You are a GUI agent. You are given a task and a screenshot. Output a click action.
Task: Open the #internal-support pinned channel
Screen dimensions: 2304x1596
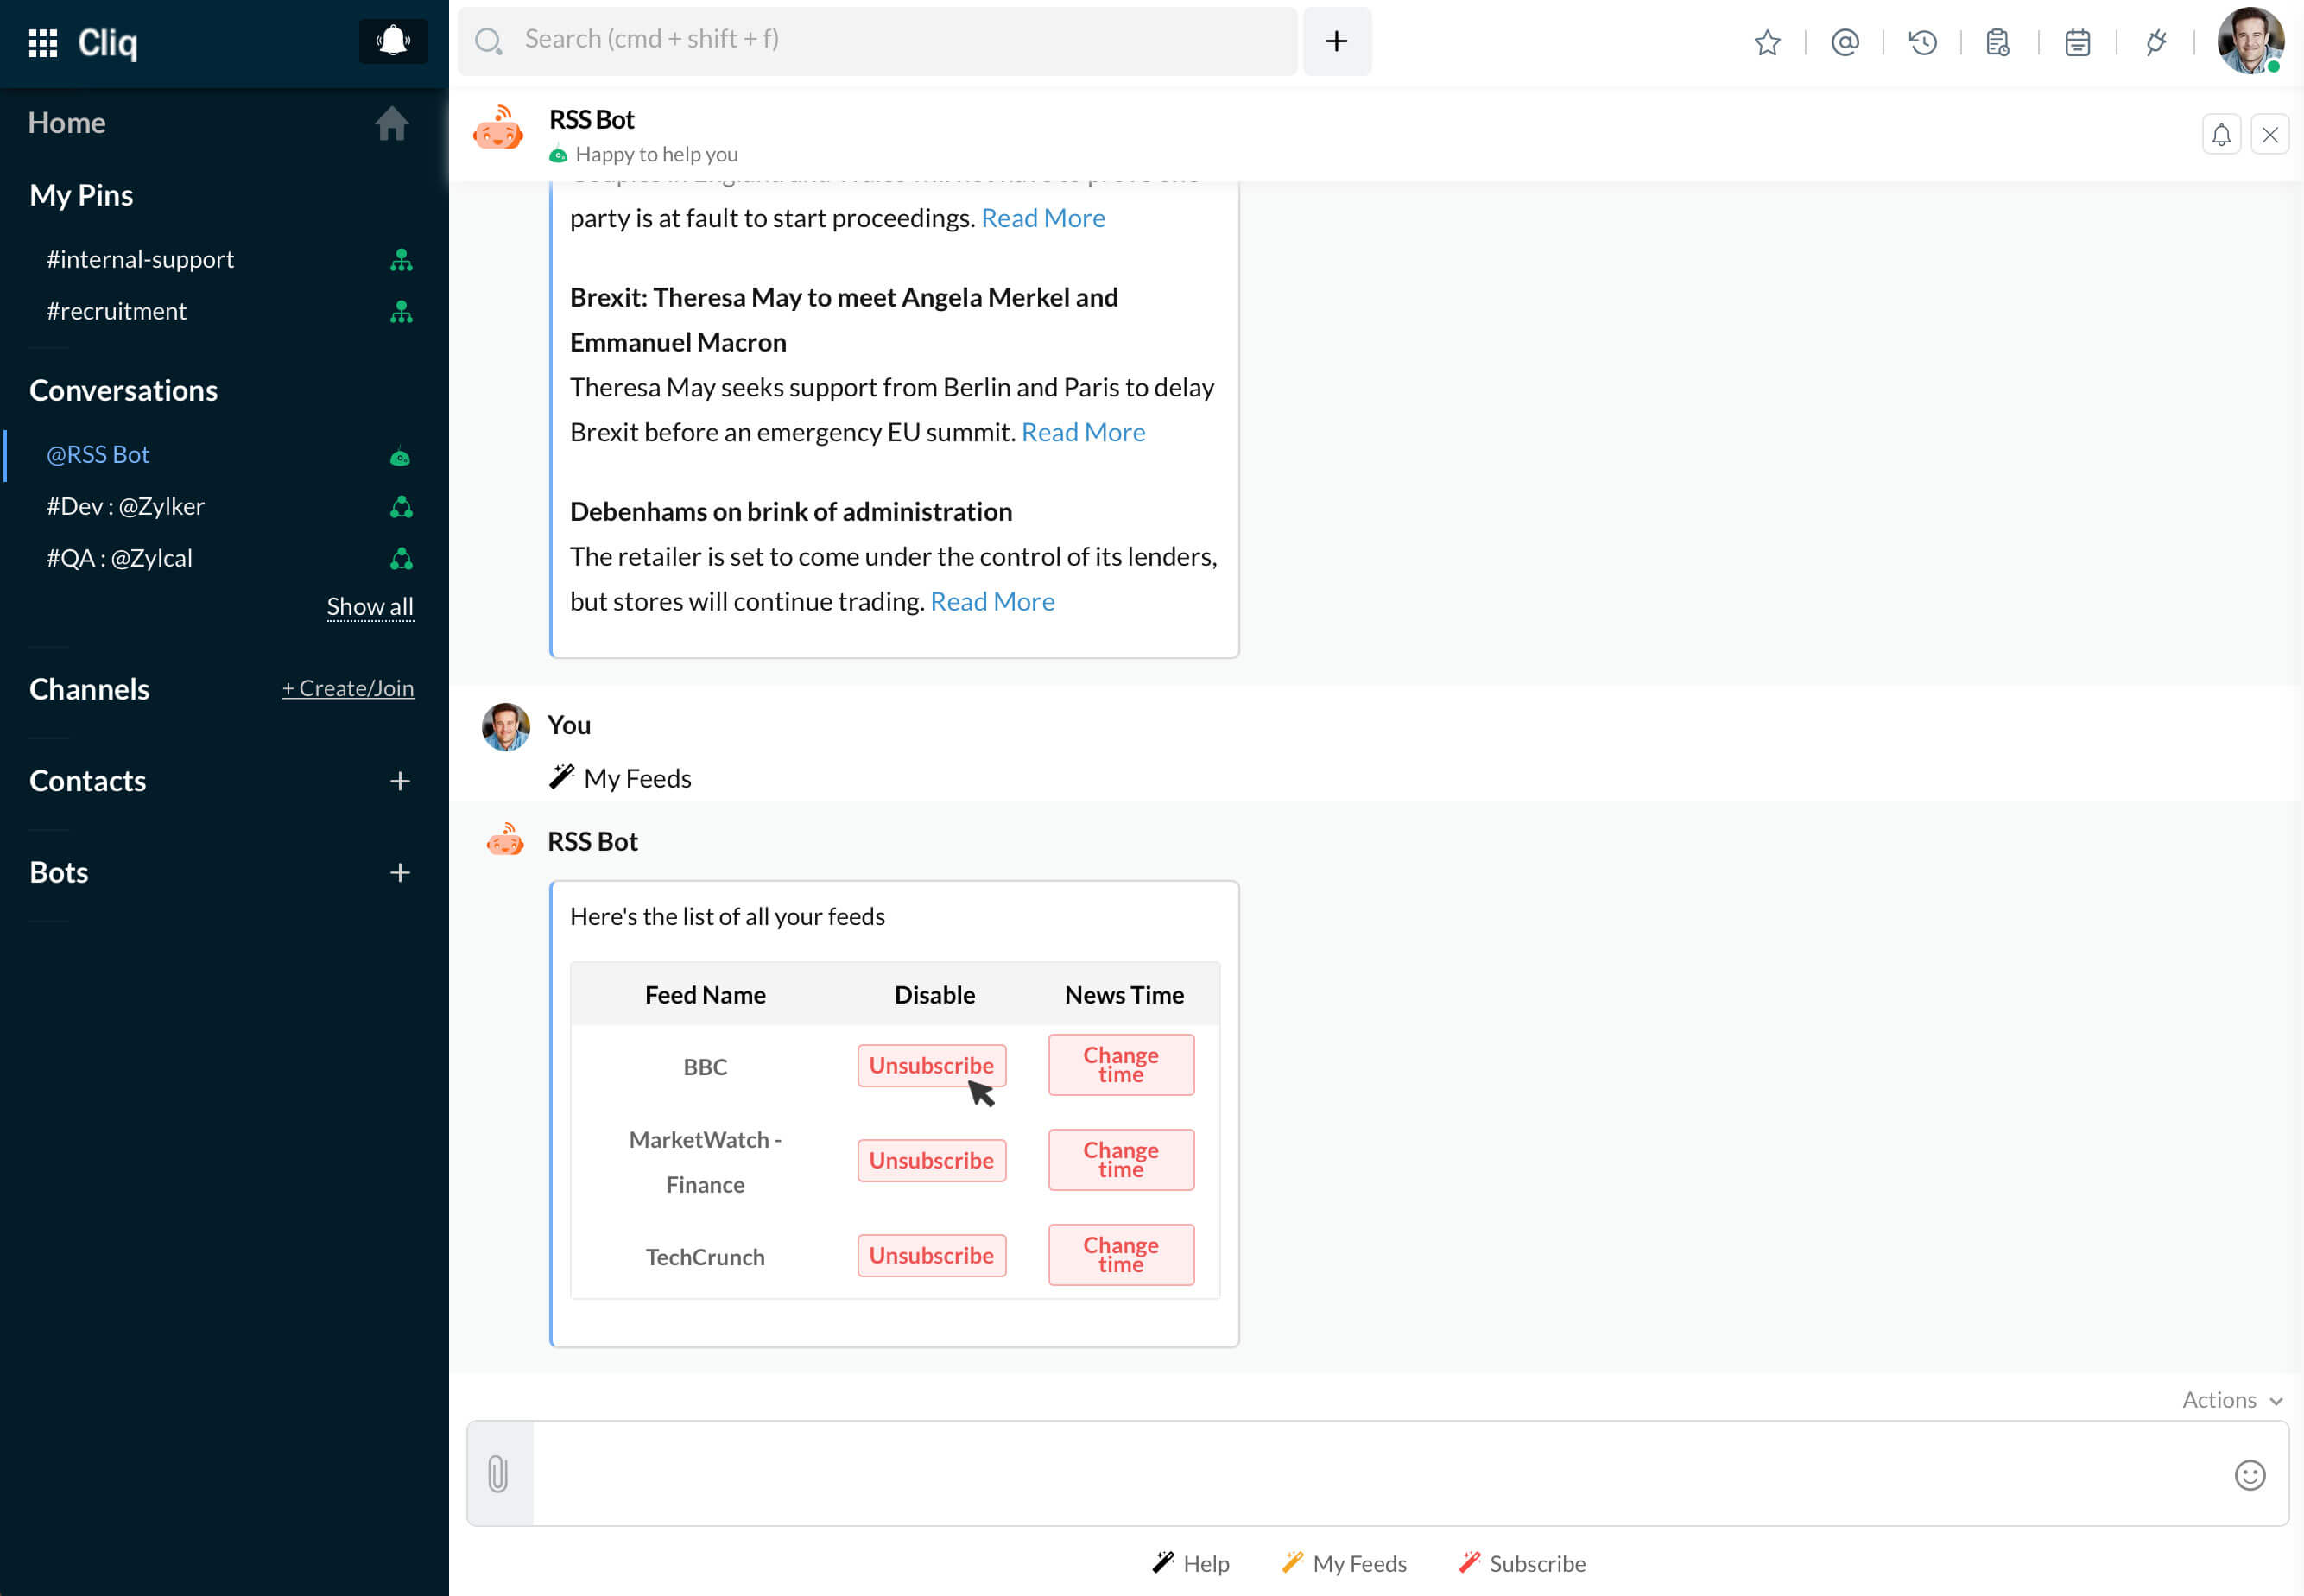pos(140,259)
